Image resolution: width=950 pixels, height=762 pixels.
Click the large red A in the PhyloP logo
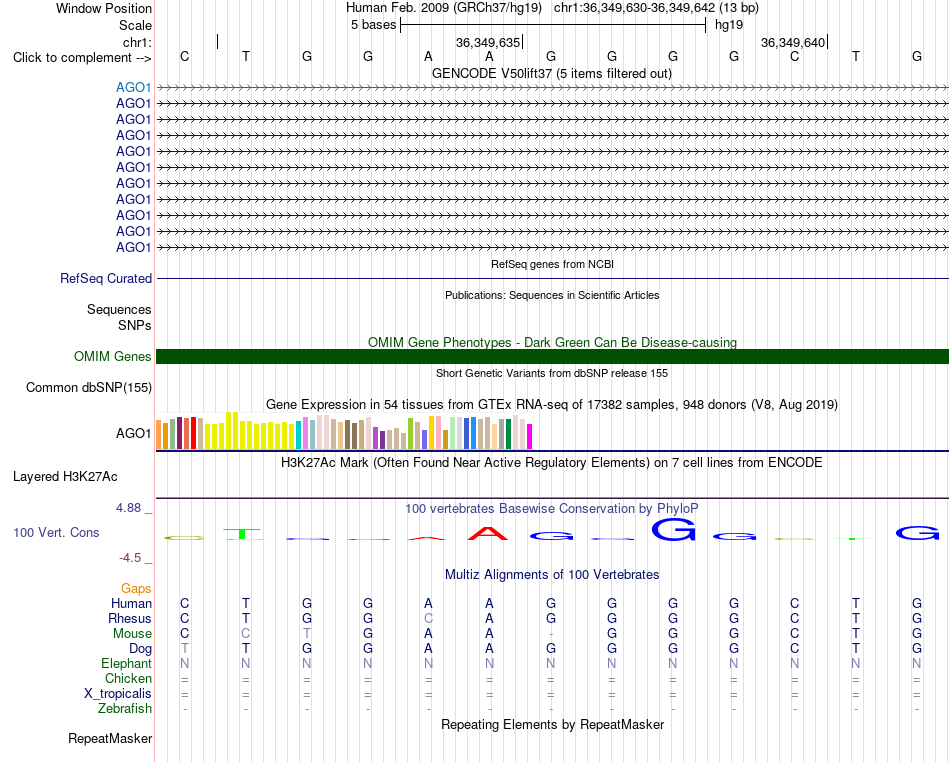(489, 534)
